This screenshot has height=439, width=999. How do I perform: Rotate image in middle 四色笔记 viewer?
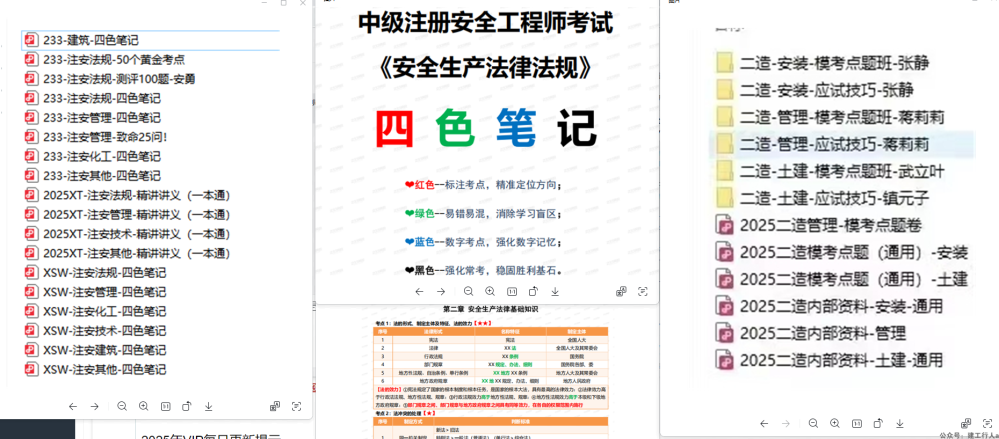(x=533, y=291)
